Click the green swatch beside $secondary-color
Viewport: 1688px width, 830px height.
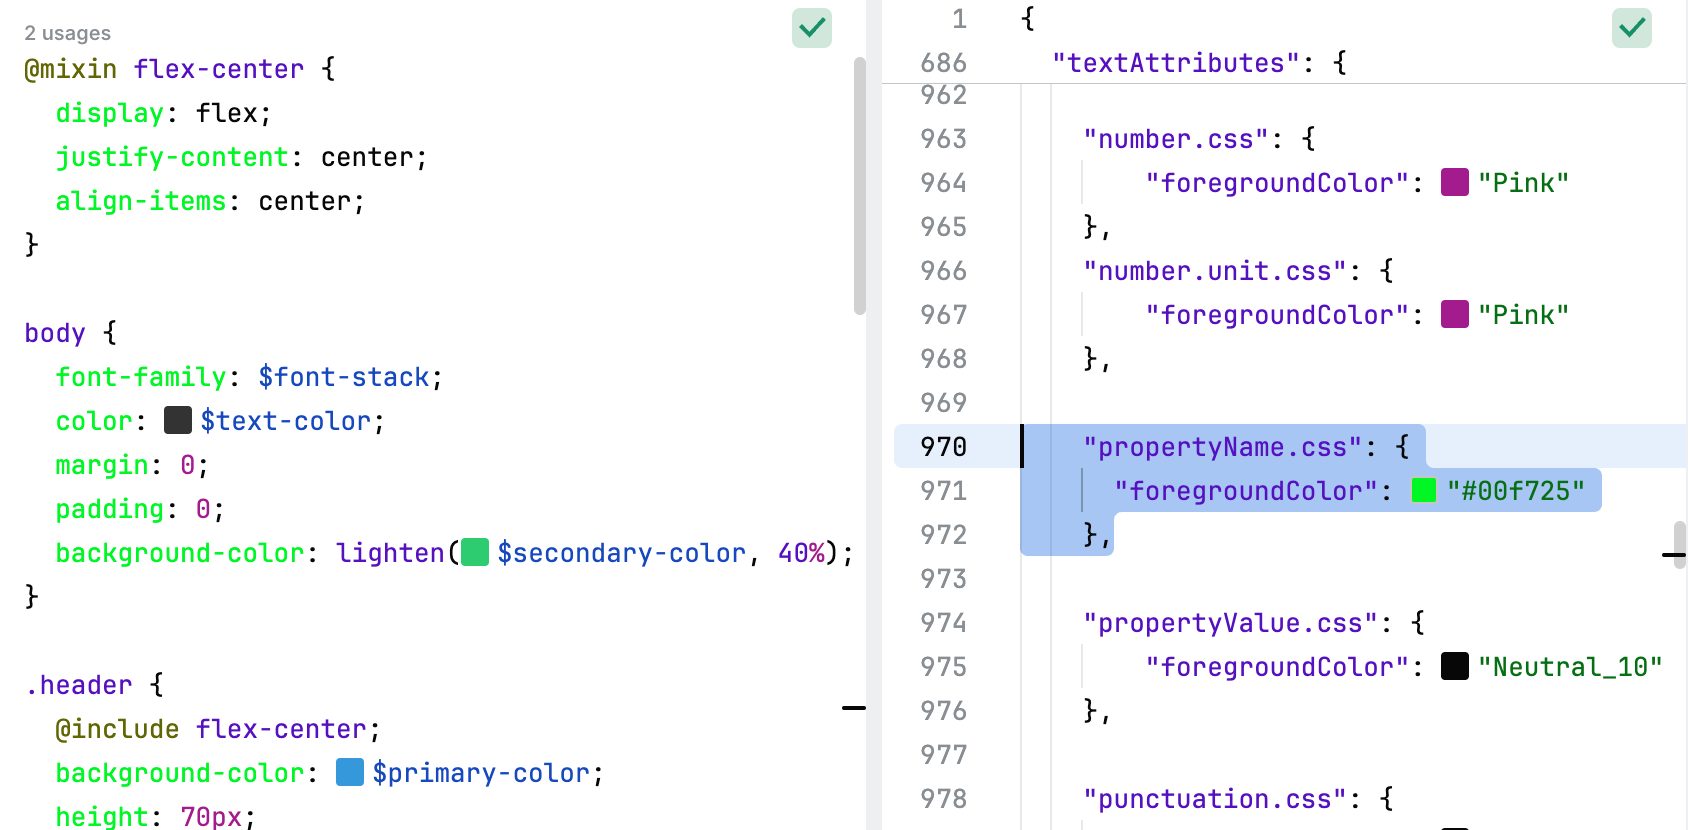475,552
